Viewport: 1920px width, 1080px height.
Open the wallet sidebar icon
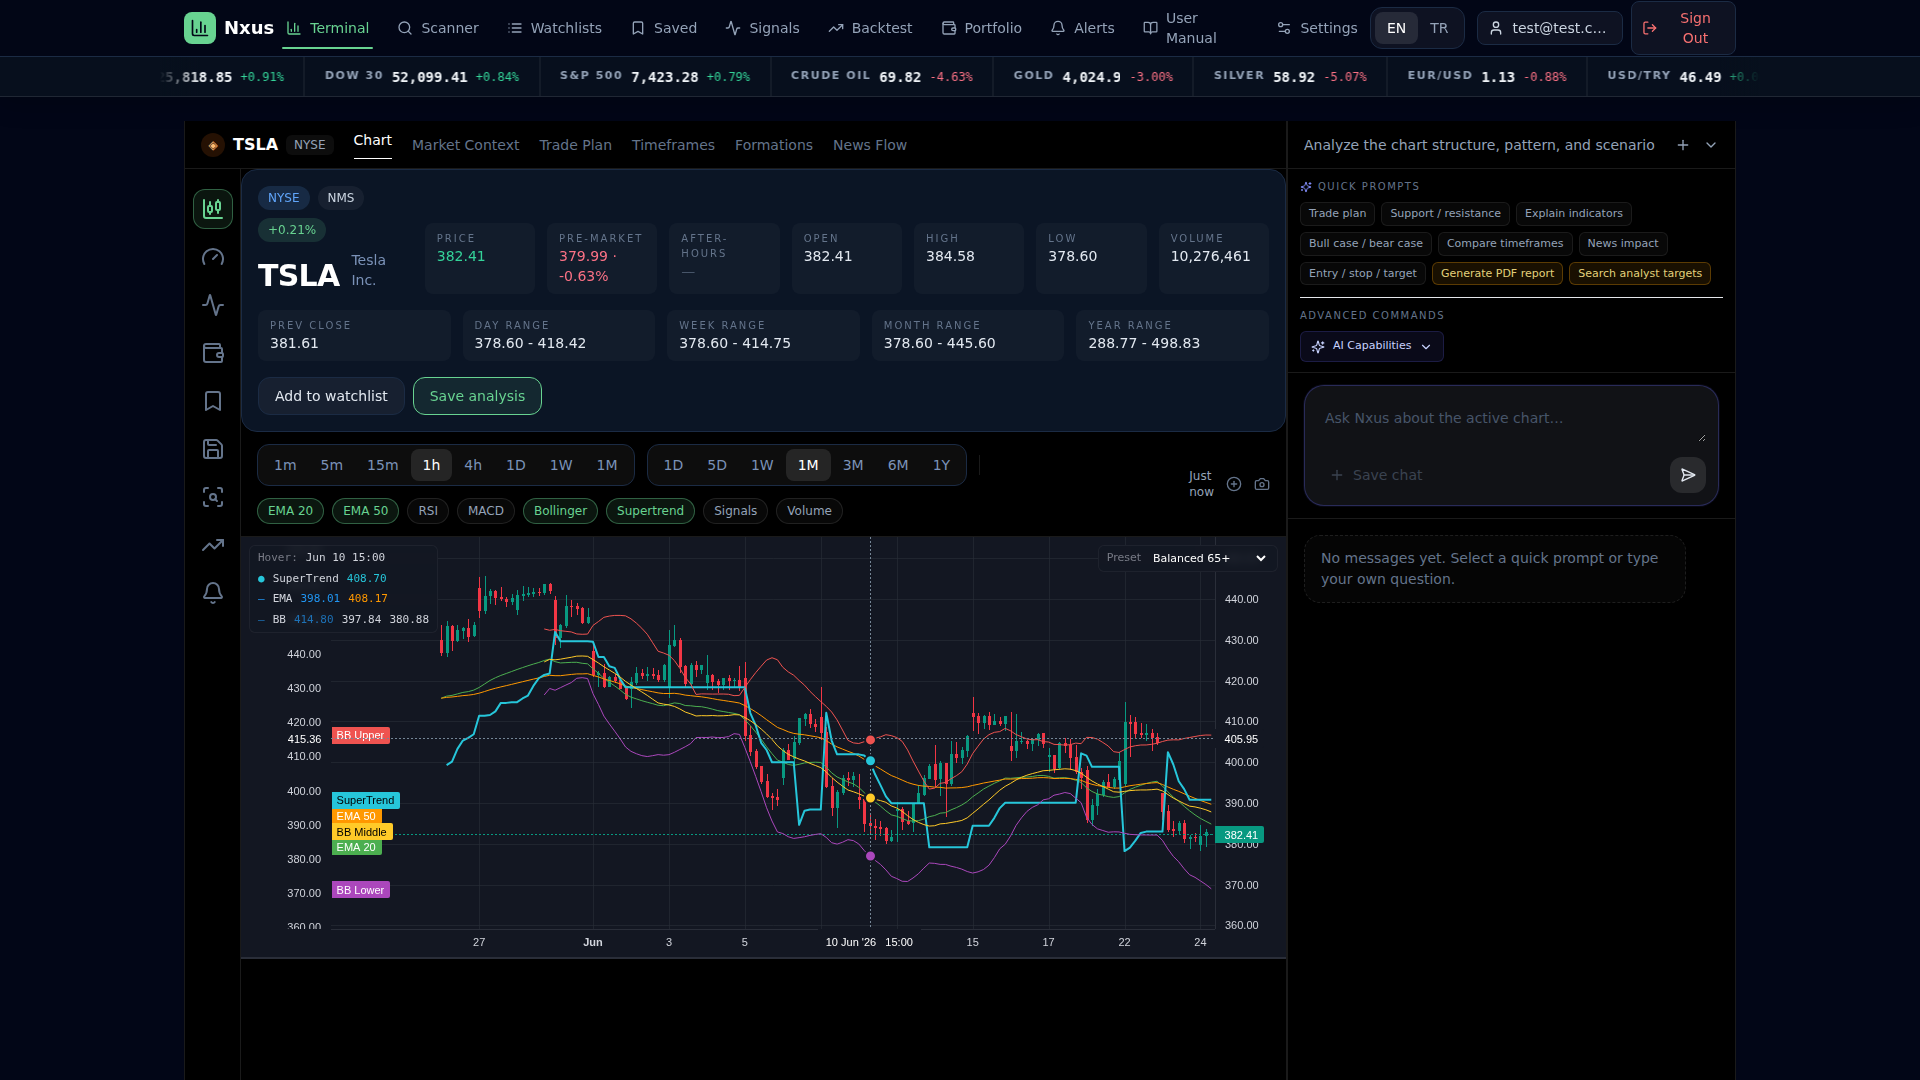tap(213, 353)
